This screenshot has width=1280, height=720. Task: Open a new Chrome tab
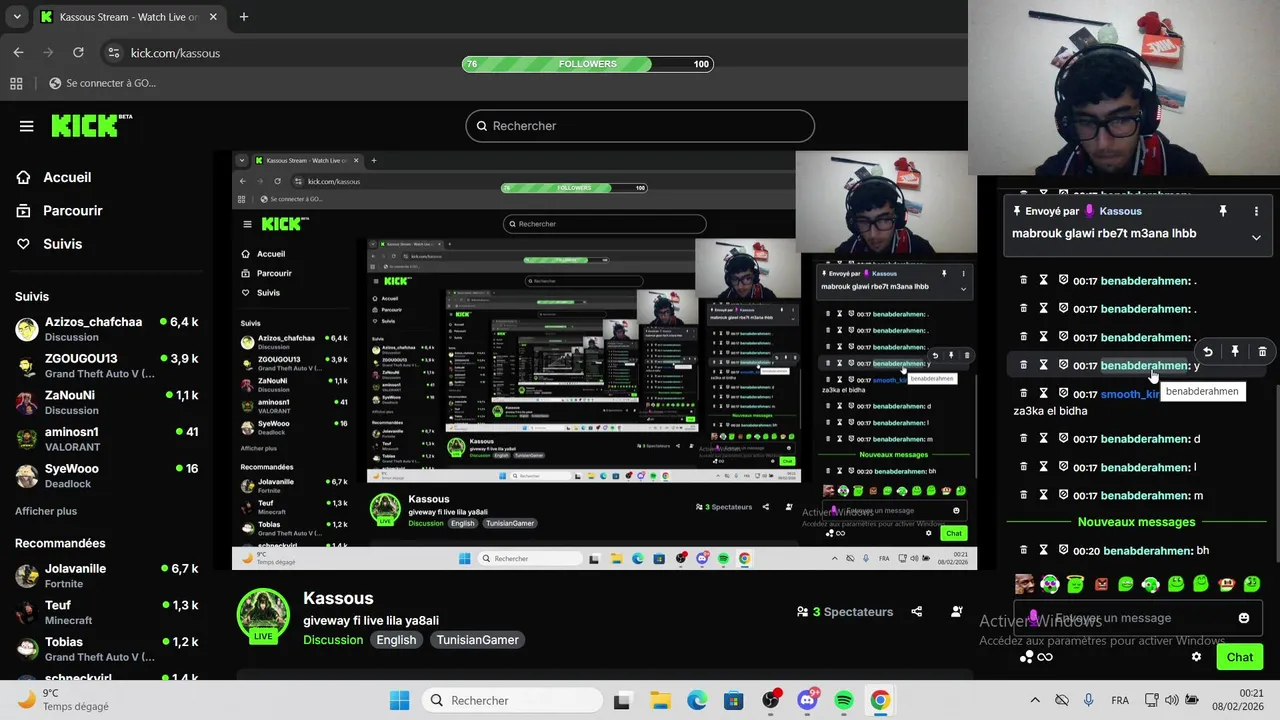point(243,17)
